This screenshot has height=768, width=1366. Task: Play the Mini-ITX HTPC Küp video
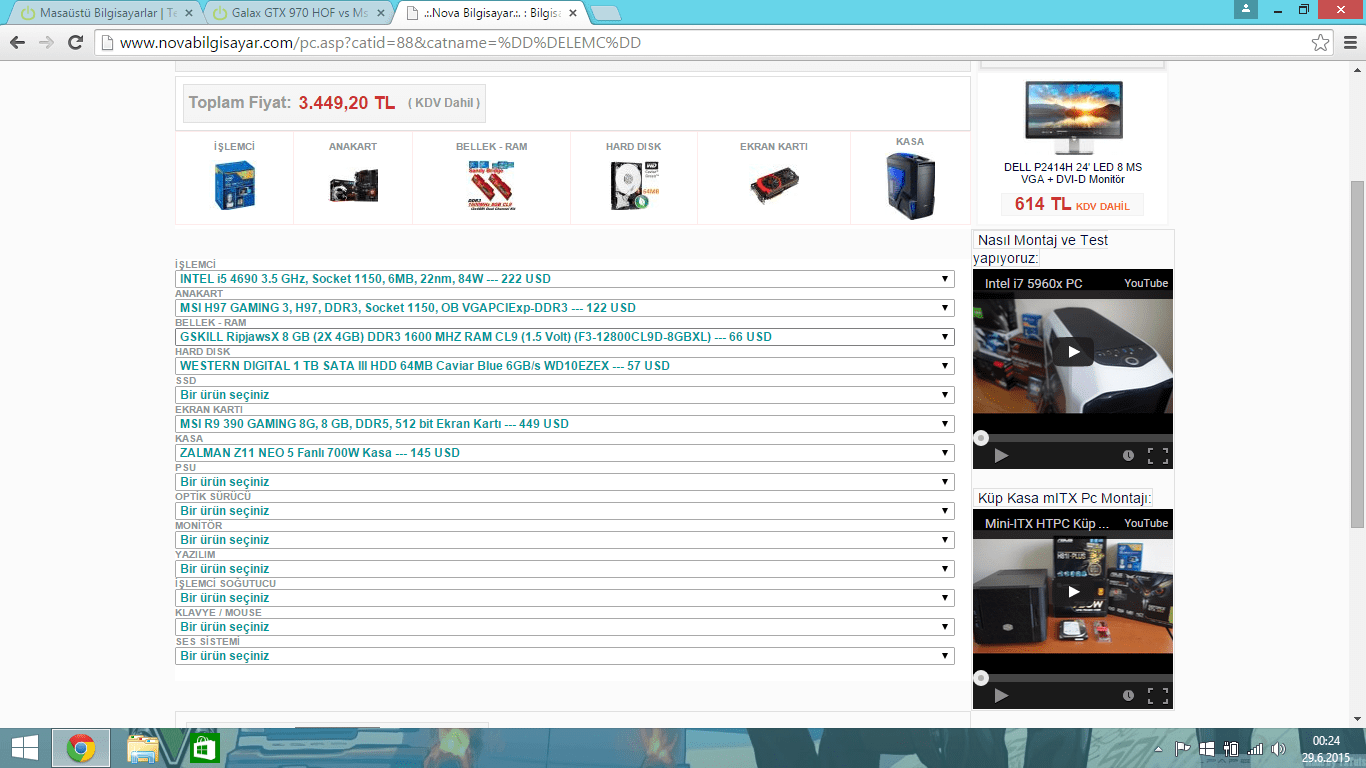tap(1073, 591)
